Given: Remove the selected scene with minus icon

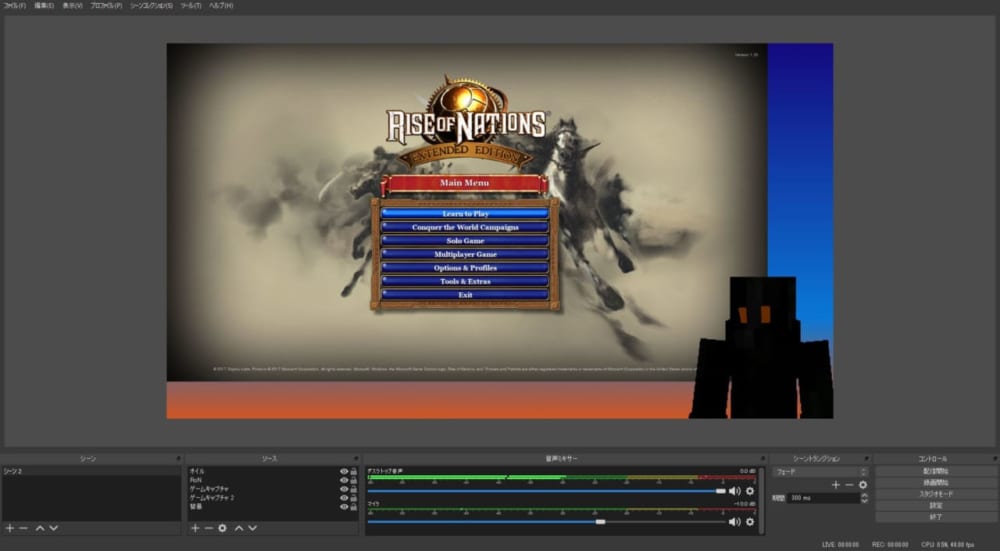Looking at the screenshot, I should (x=23, y=527).
